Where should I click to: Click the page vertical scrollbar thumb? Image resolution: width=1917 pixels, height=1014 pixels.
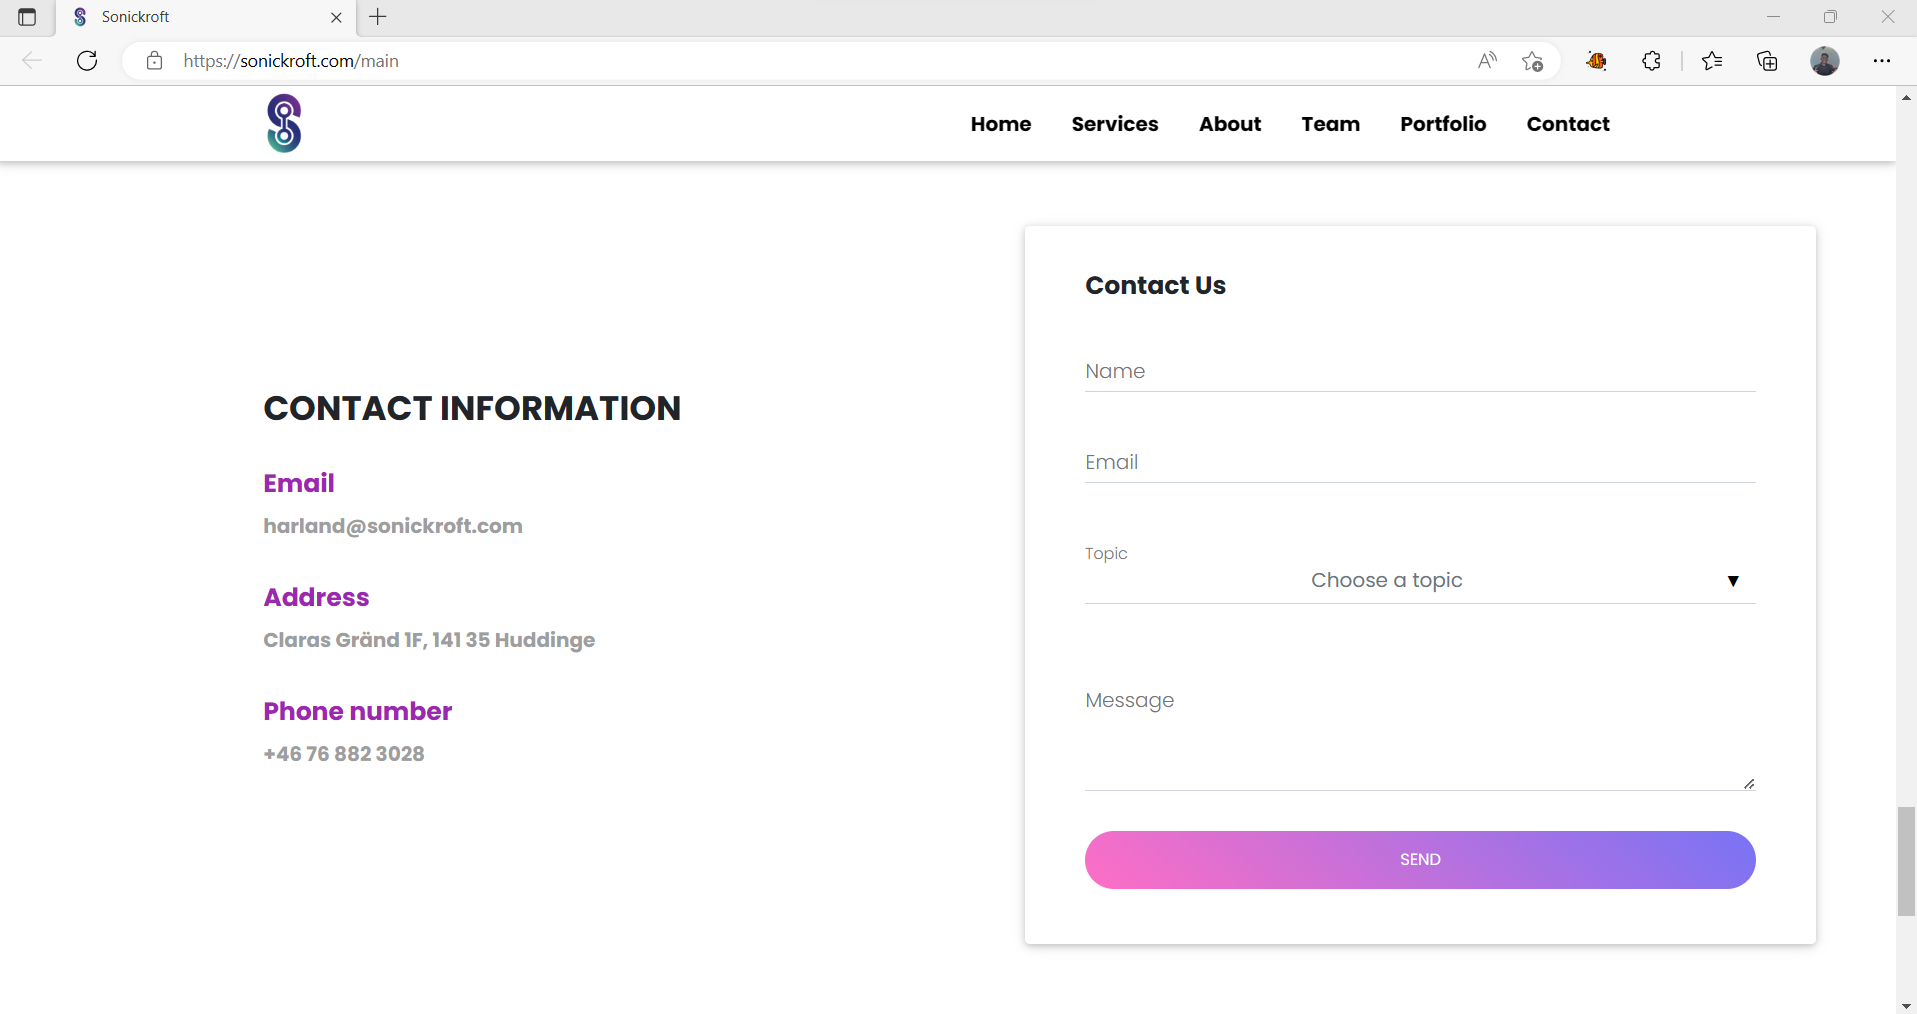(1906, 860)
